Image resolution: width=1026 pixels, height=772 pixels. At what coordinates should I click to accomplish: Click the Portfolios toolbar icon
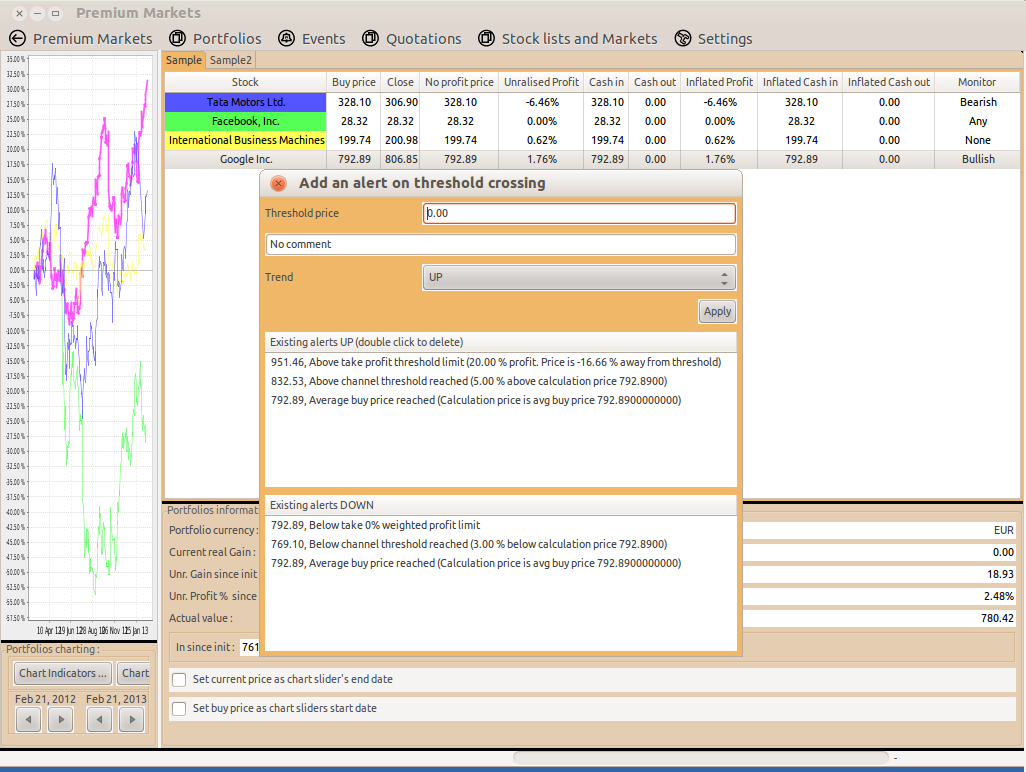click(177, 39)
